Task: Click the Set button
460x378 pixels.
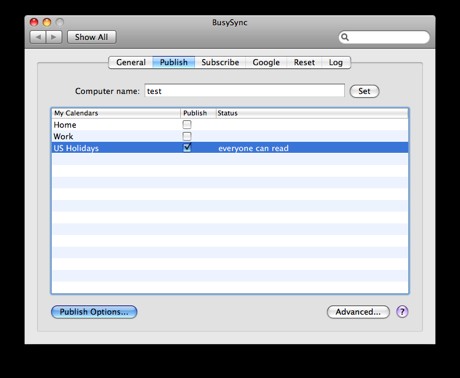Action: point(364,91)
